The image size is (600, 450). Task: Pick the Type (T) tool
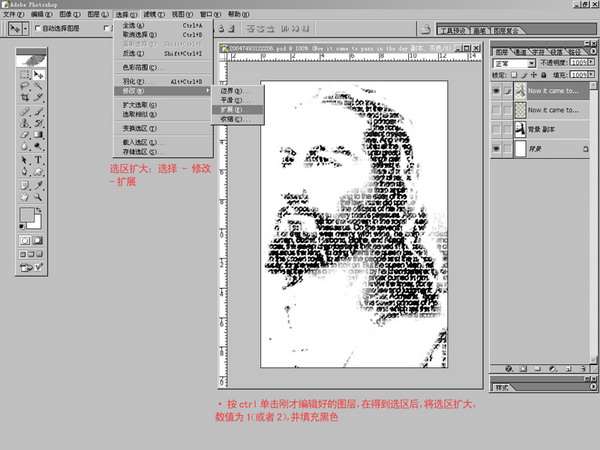39,159
